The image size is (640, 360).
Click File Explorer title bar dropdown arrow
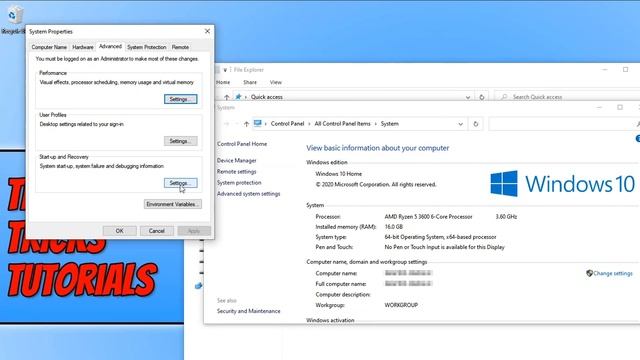point(225,70)
